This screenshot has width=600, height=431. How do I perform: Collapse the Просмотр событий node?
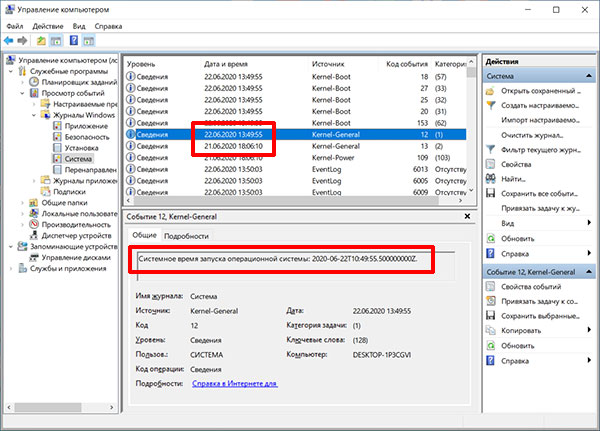click(22, 93)
